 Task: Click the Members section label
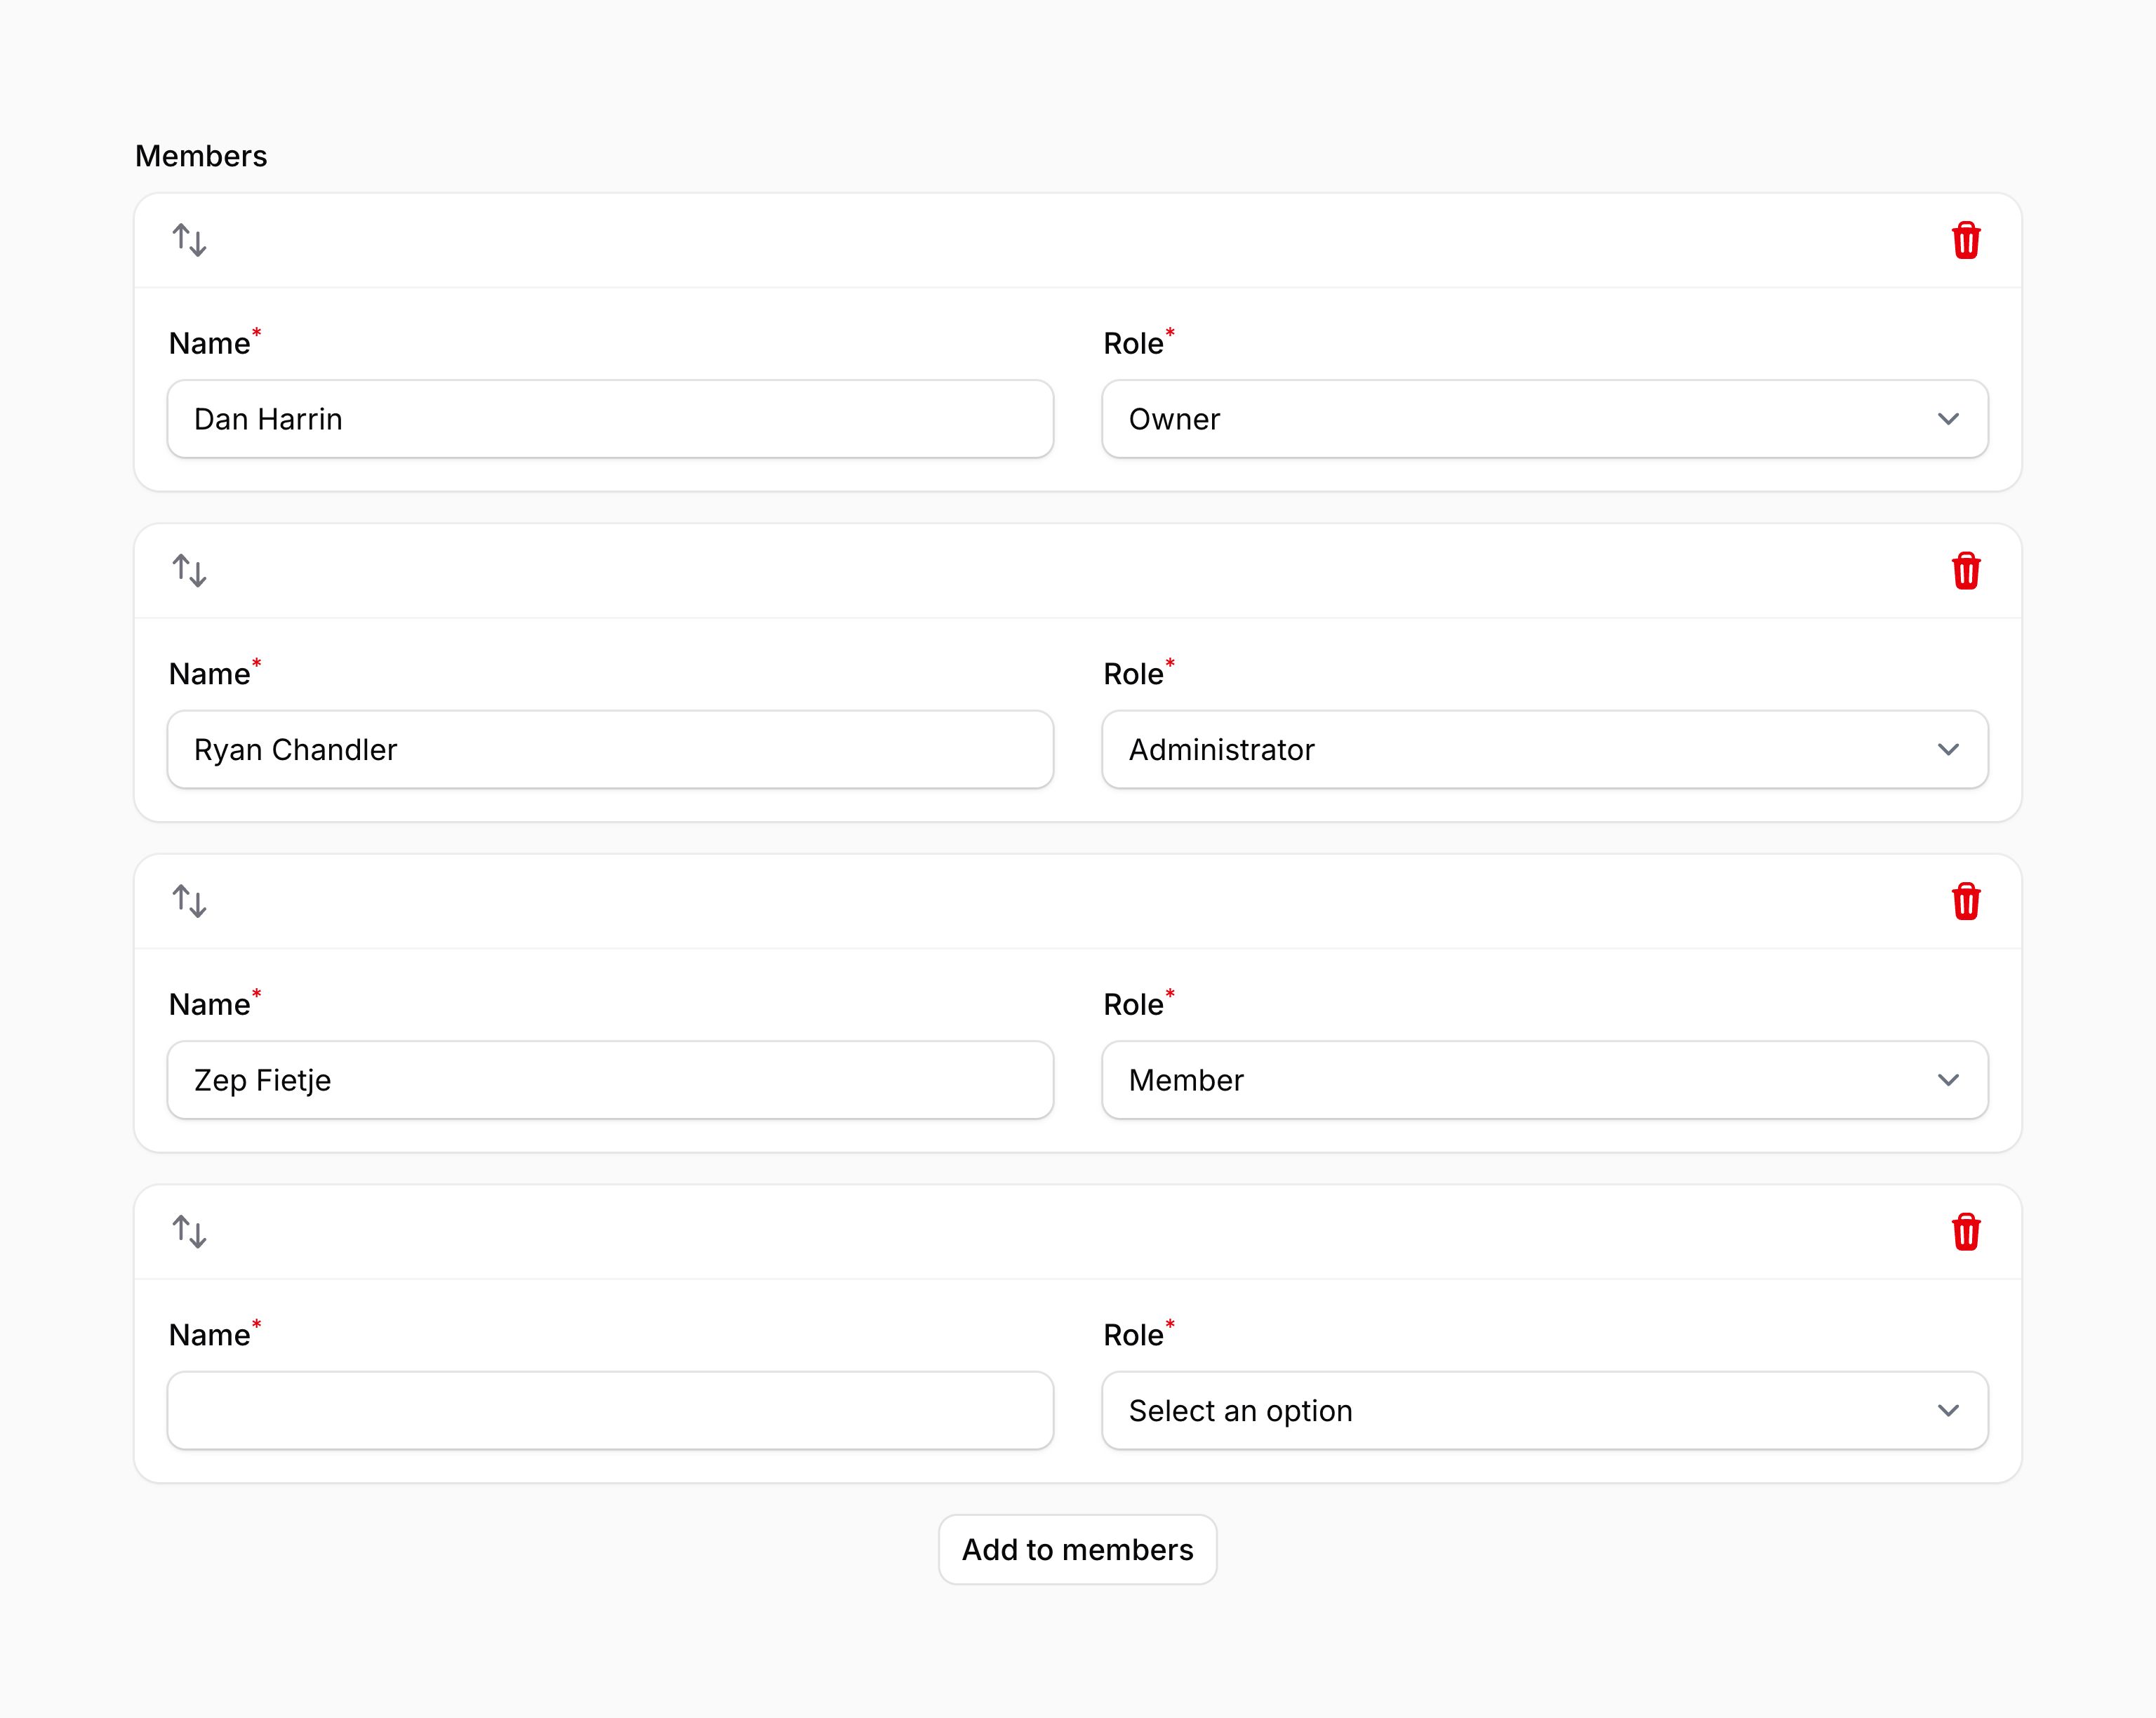(x=201, y=156)
